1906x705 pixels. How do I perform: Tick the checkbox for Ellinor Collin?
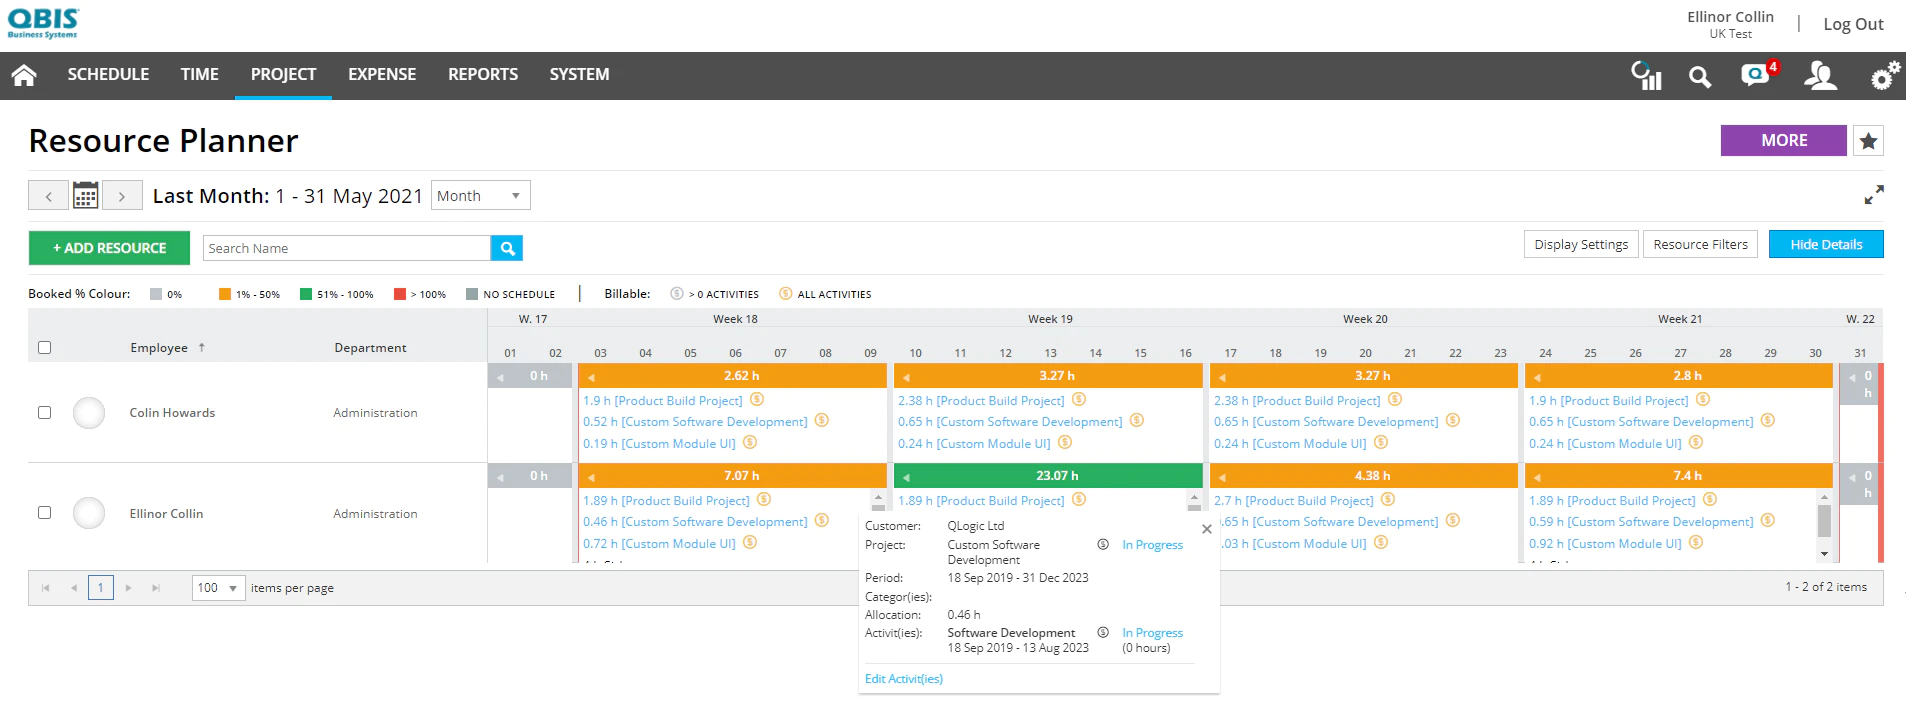point(44,512)
